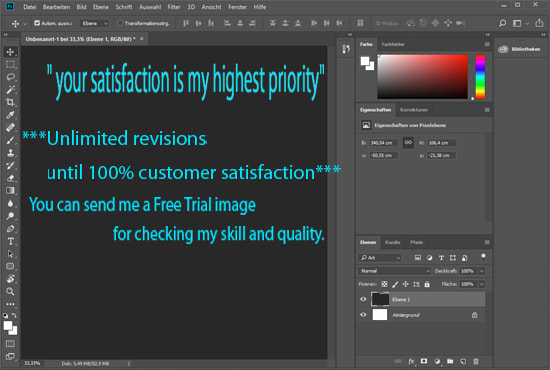This screenshot has height=370, width=550.
Task: Select the Eyedropper tool
Action: 10,115
